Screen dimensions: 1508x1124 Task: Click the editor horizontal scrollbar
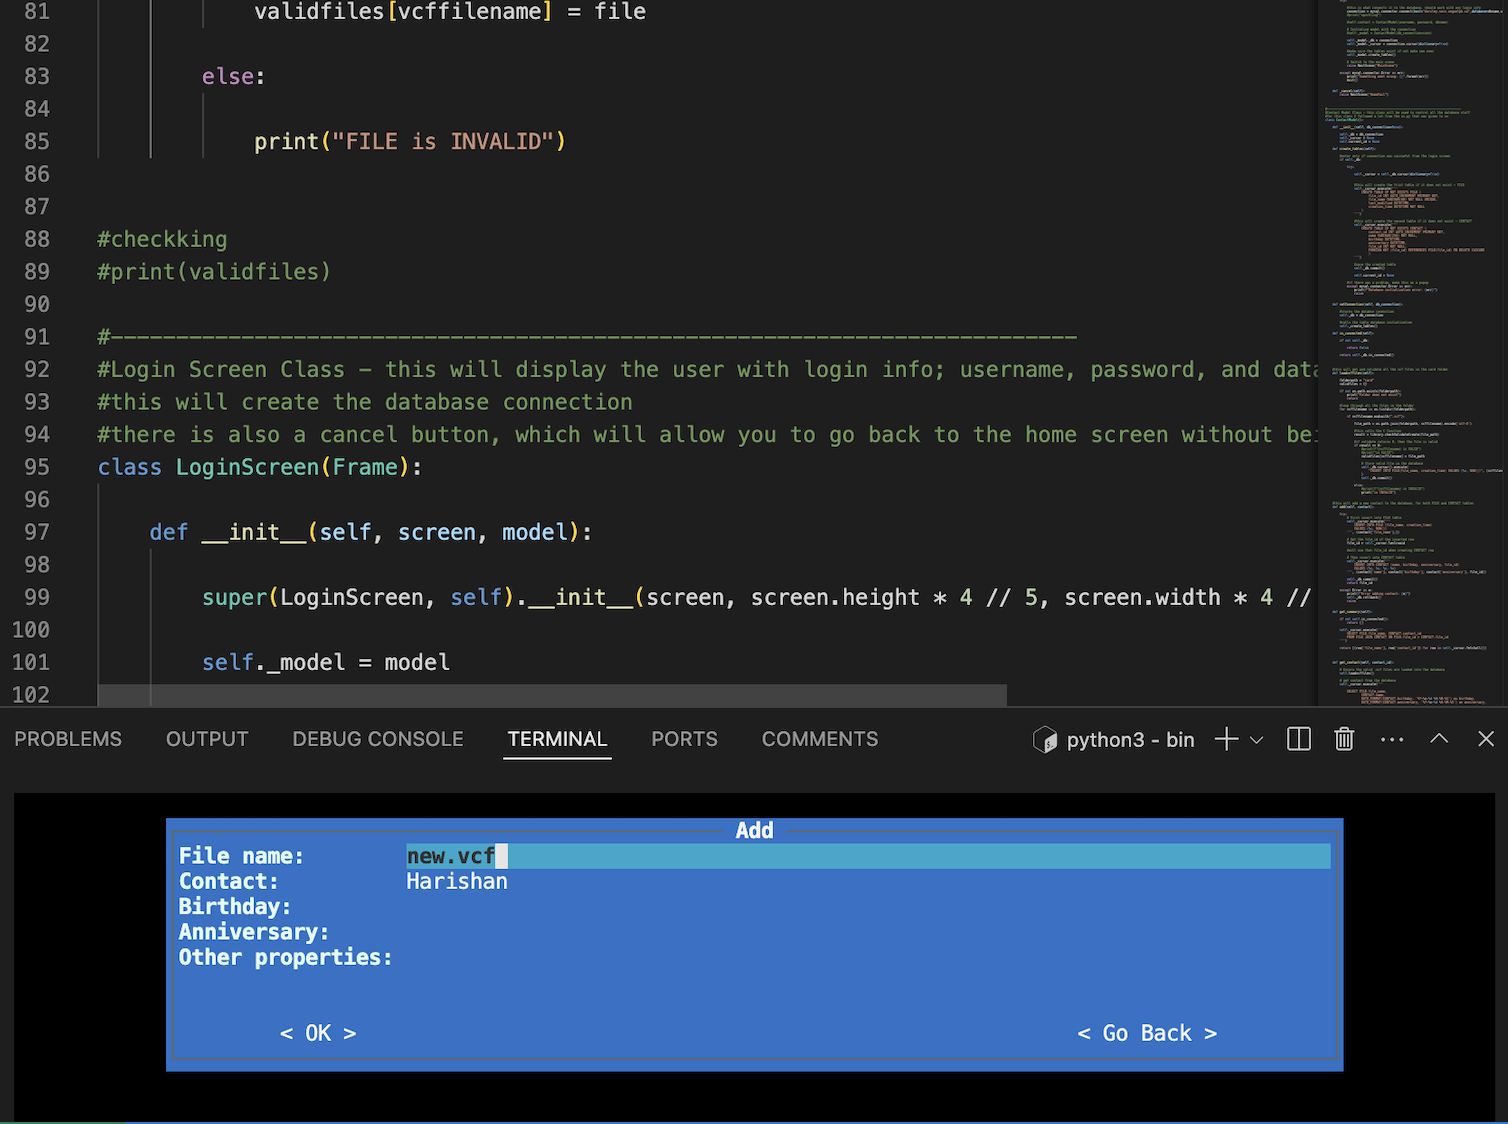[x=550, y=694]
